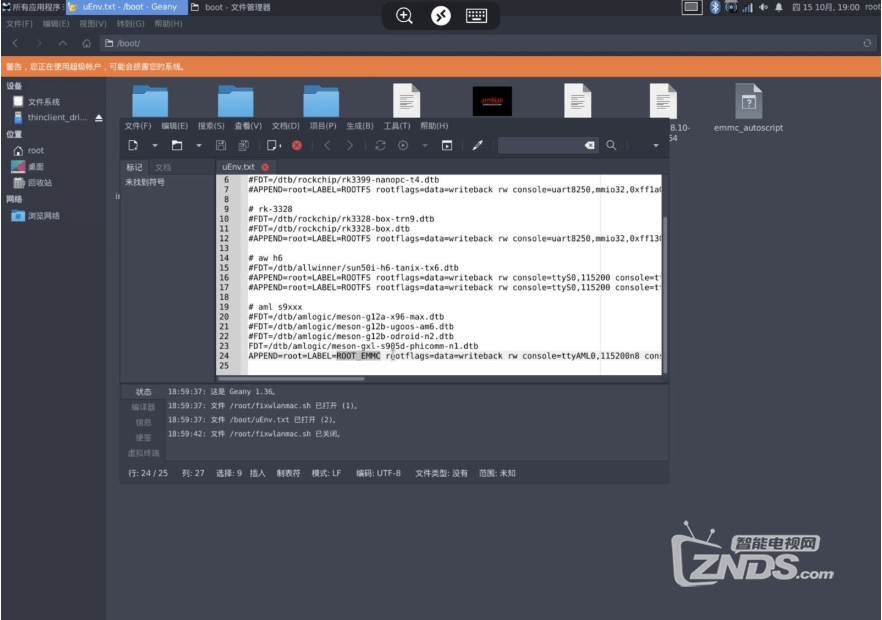Navigate forward in Geany toolbar
The width and height of the screenshot is (882, 620).
(x=350, y=146)
